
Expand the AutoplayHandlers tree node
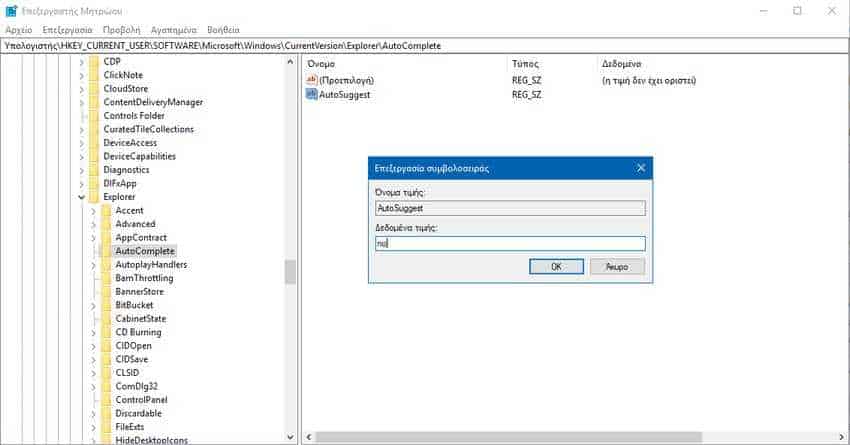pyautogui.click(x=93, y=265)
